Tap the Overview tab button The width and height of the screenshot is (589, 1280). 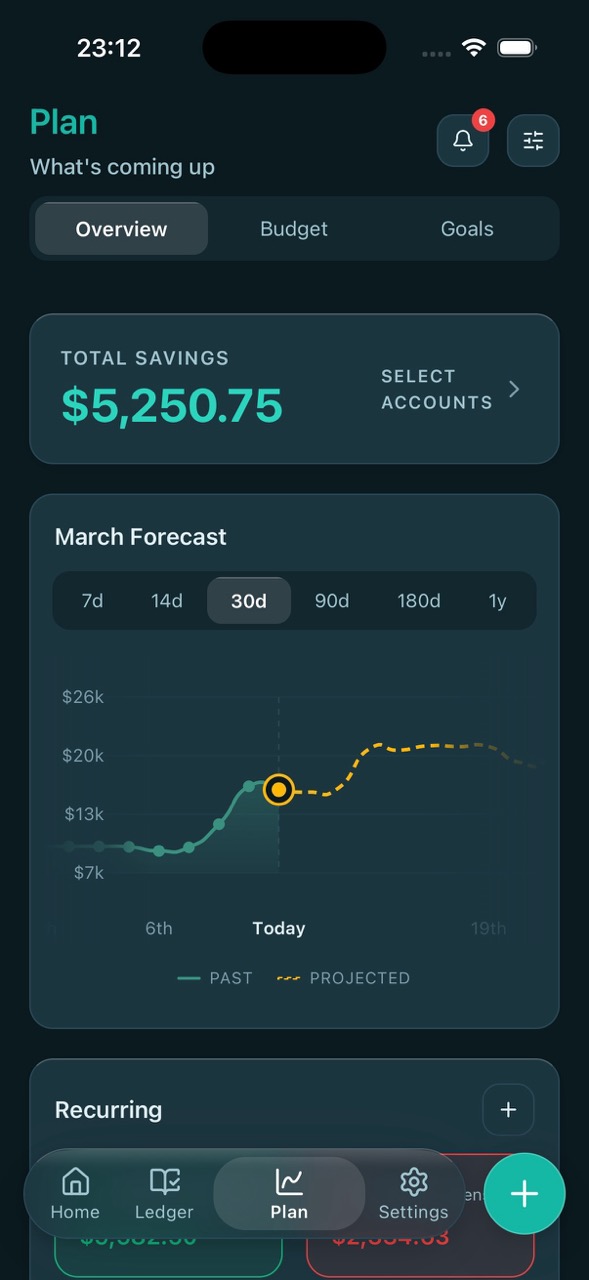click(120, 228)
